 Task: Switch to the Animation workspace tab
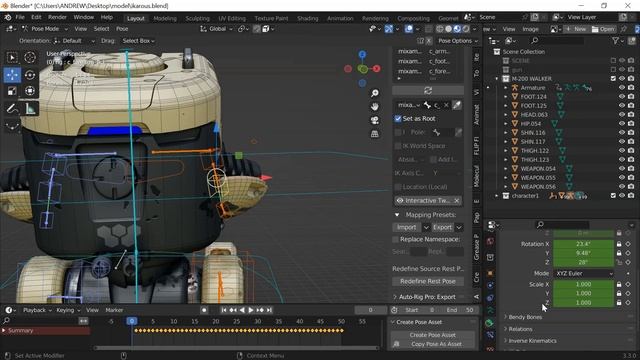(340, 18)
